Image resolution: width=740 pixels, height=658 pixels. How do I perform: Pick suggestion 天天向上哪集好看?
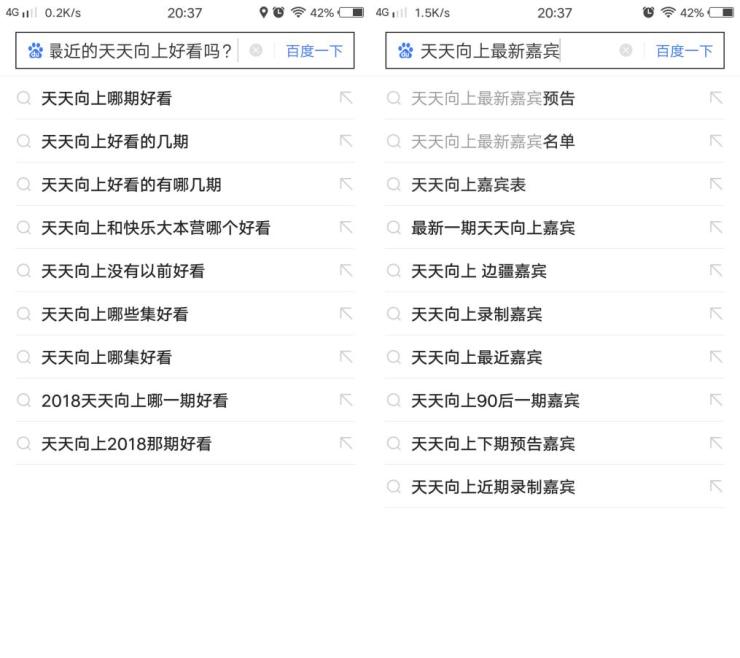coord(185,357)
